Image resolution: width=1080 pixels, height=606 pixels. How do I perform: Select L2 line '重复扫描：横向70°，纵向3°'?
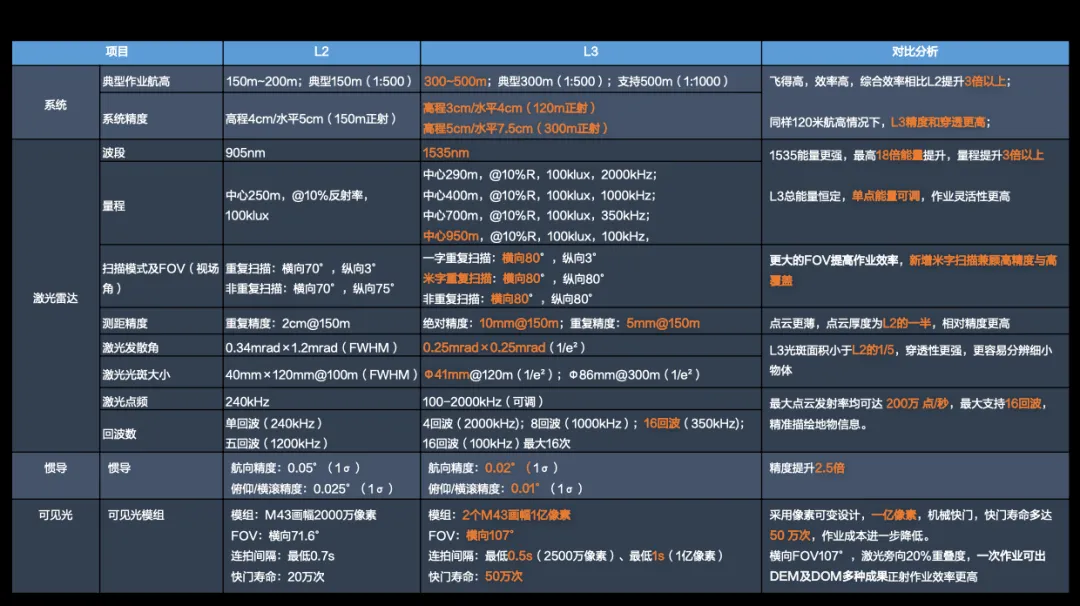tap(300, 269)
